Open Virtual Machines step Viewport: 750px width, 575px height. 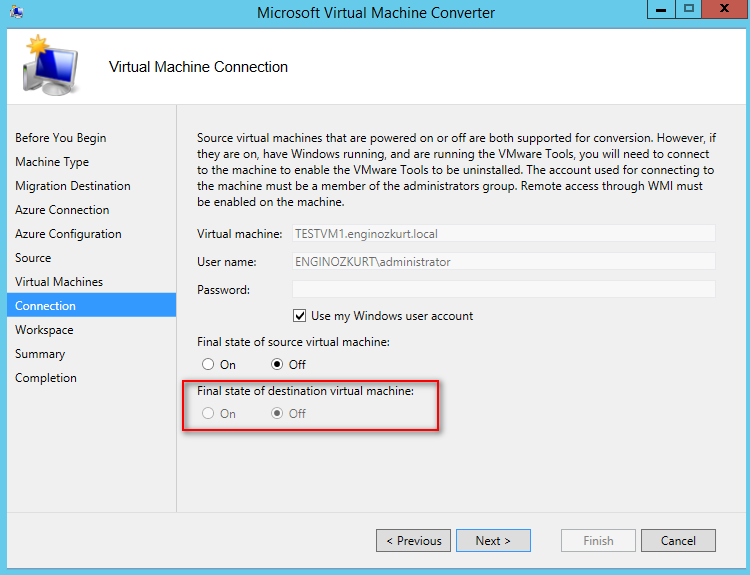coord(59,281)
